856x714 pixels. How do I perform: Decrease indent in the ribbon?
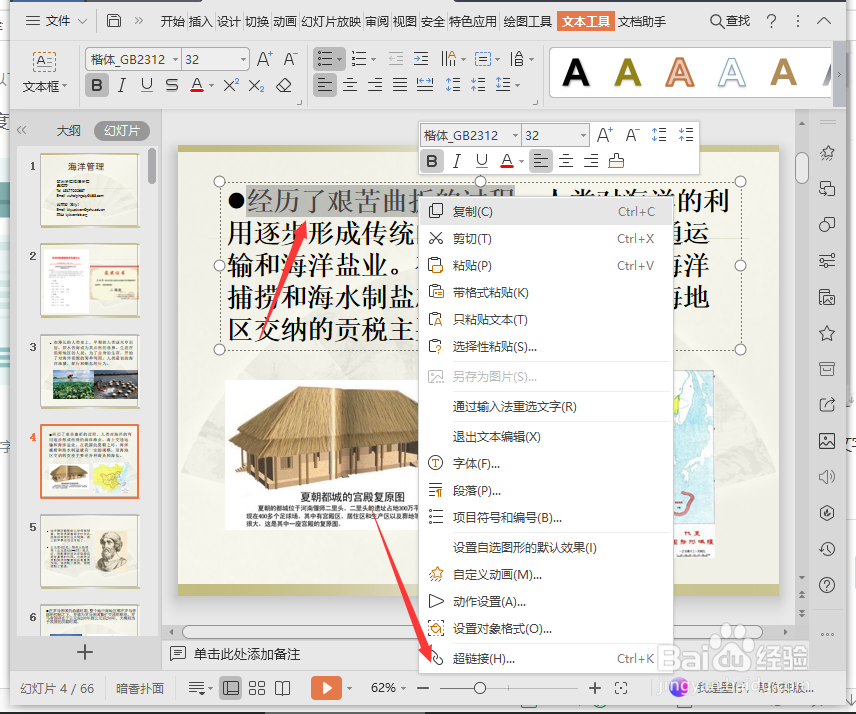[396, 59]
